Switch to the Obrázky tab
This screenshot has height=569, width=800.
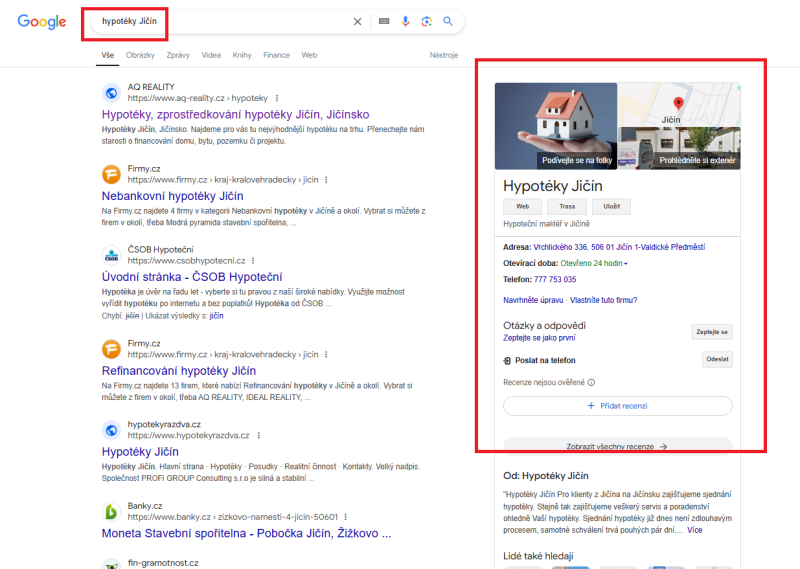[x=140, y=55]
